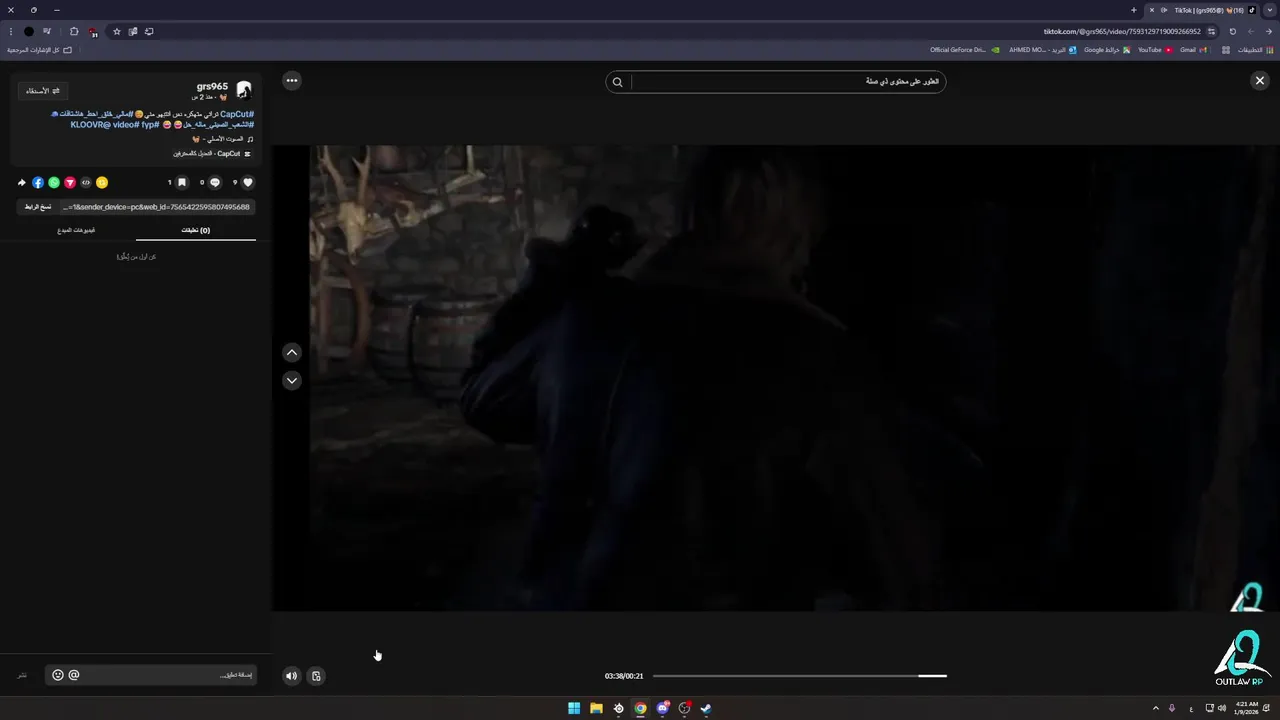Open the #fyp hashtag link

tap(150, 125)
